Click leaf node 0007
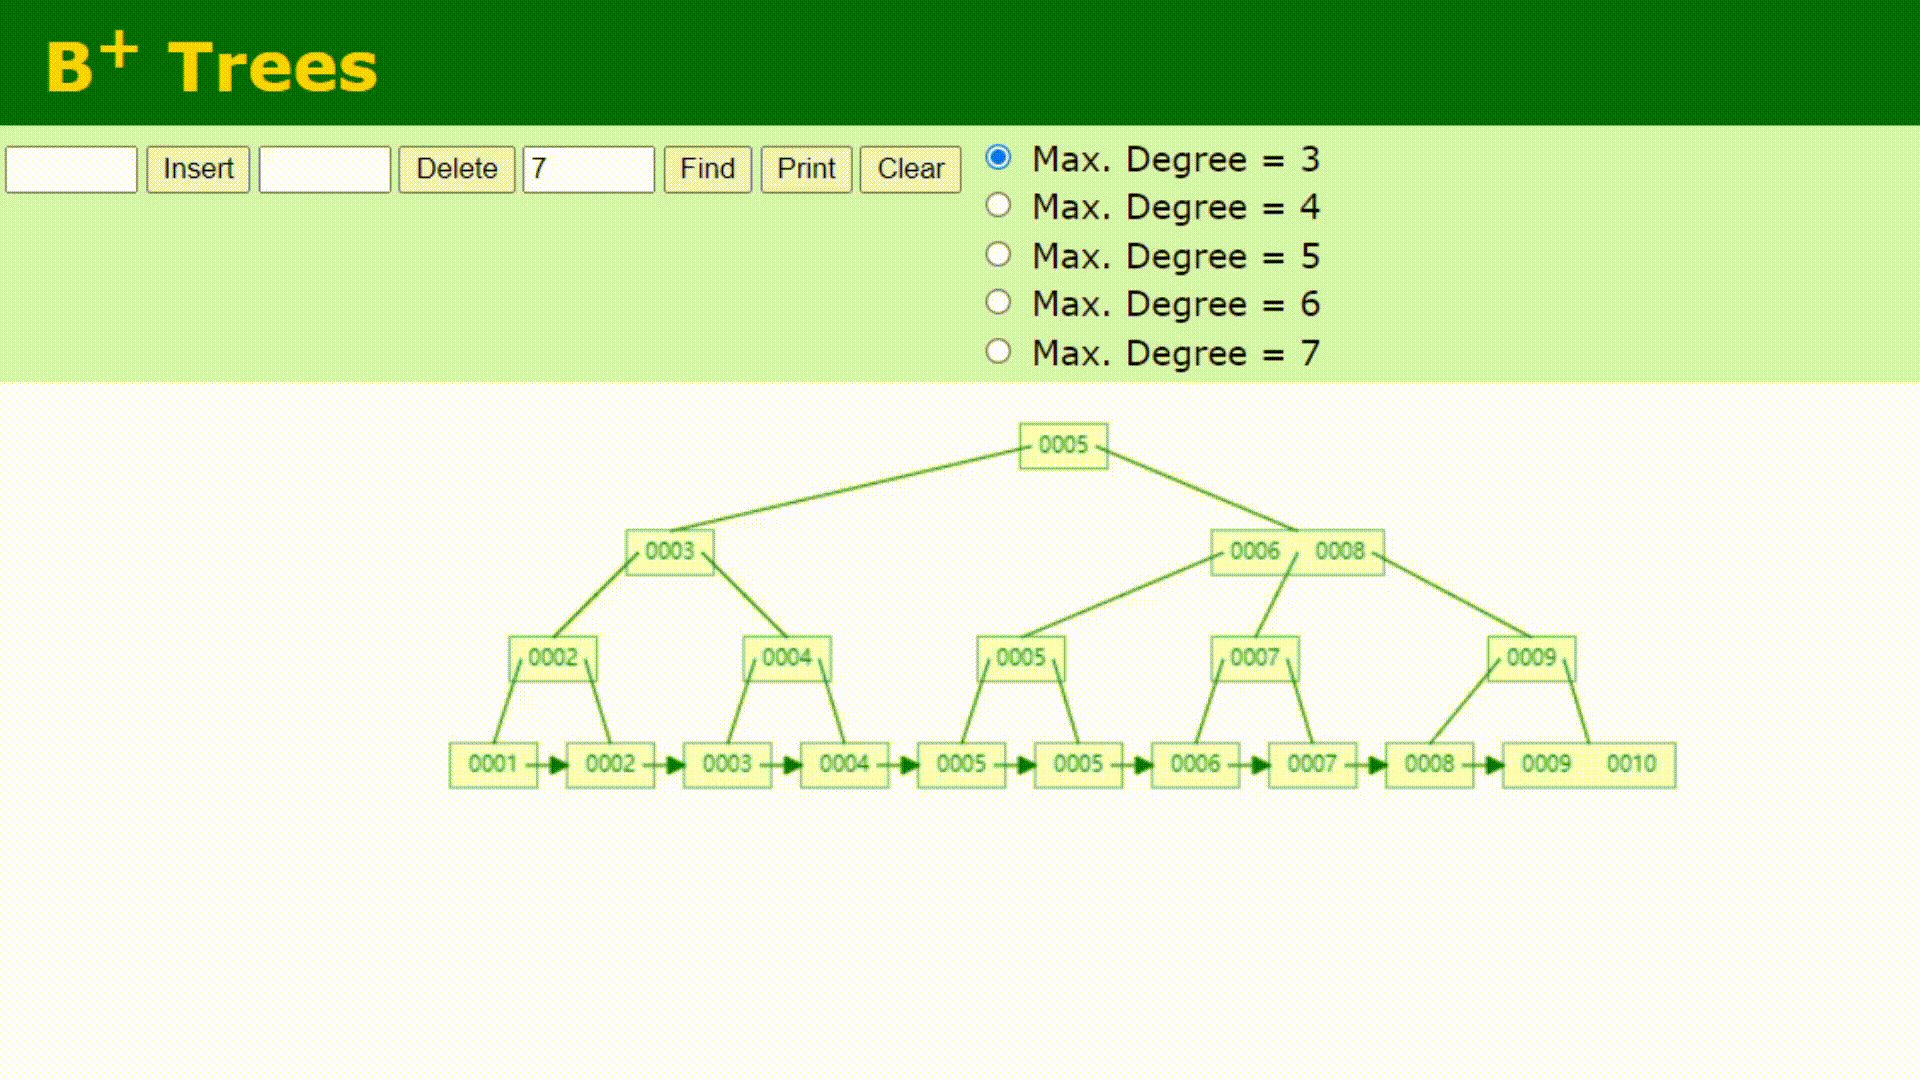The image size is (1920, 1080). [x=1311, y=762]
